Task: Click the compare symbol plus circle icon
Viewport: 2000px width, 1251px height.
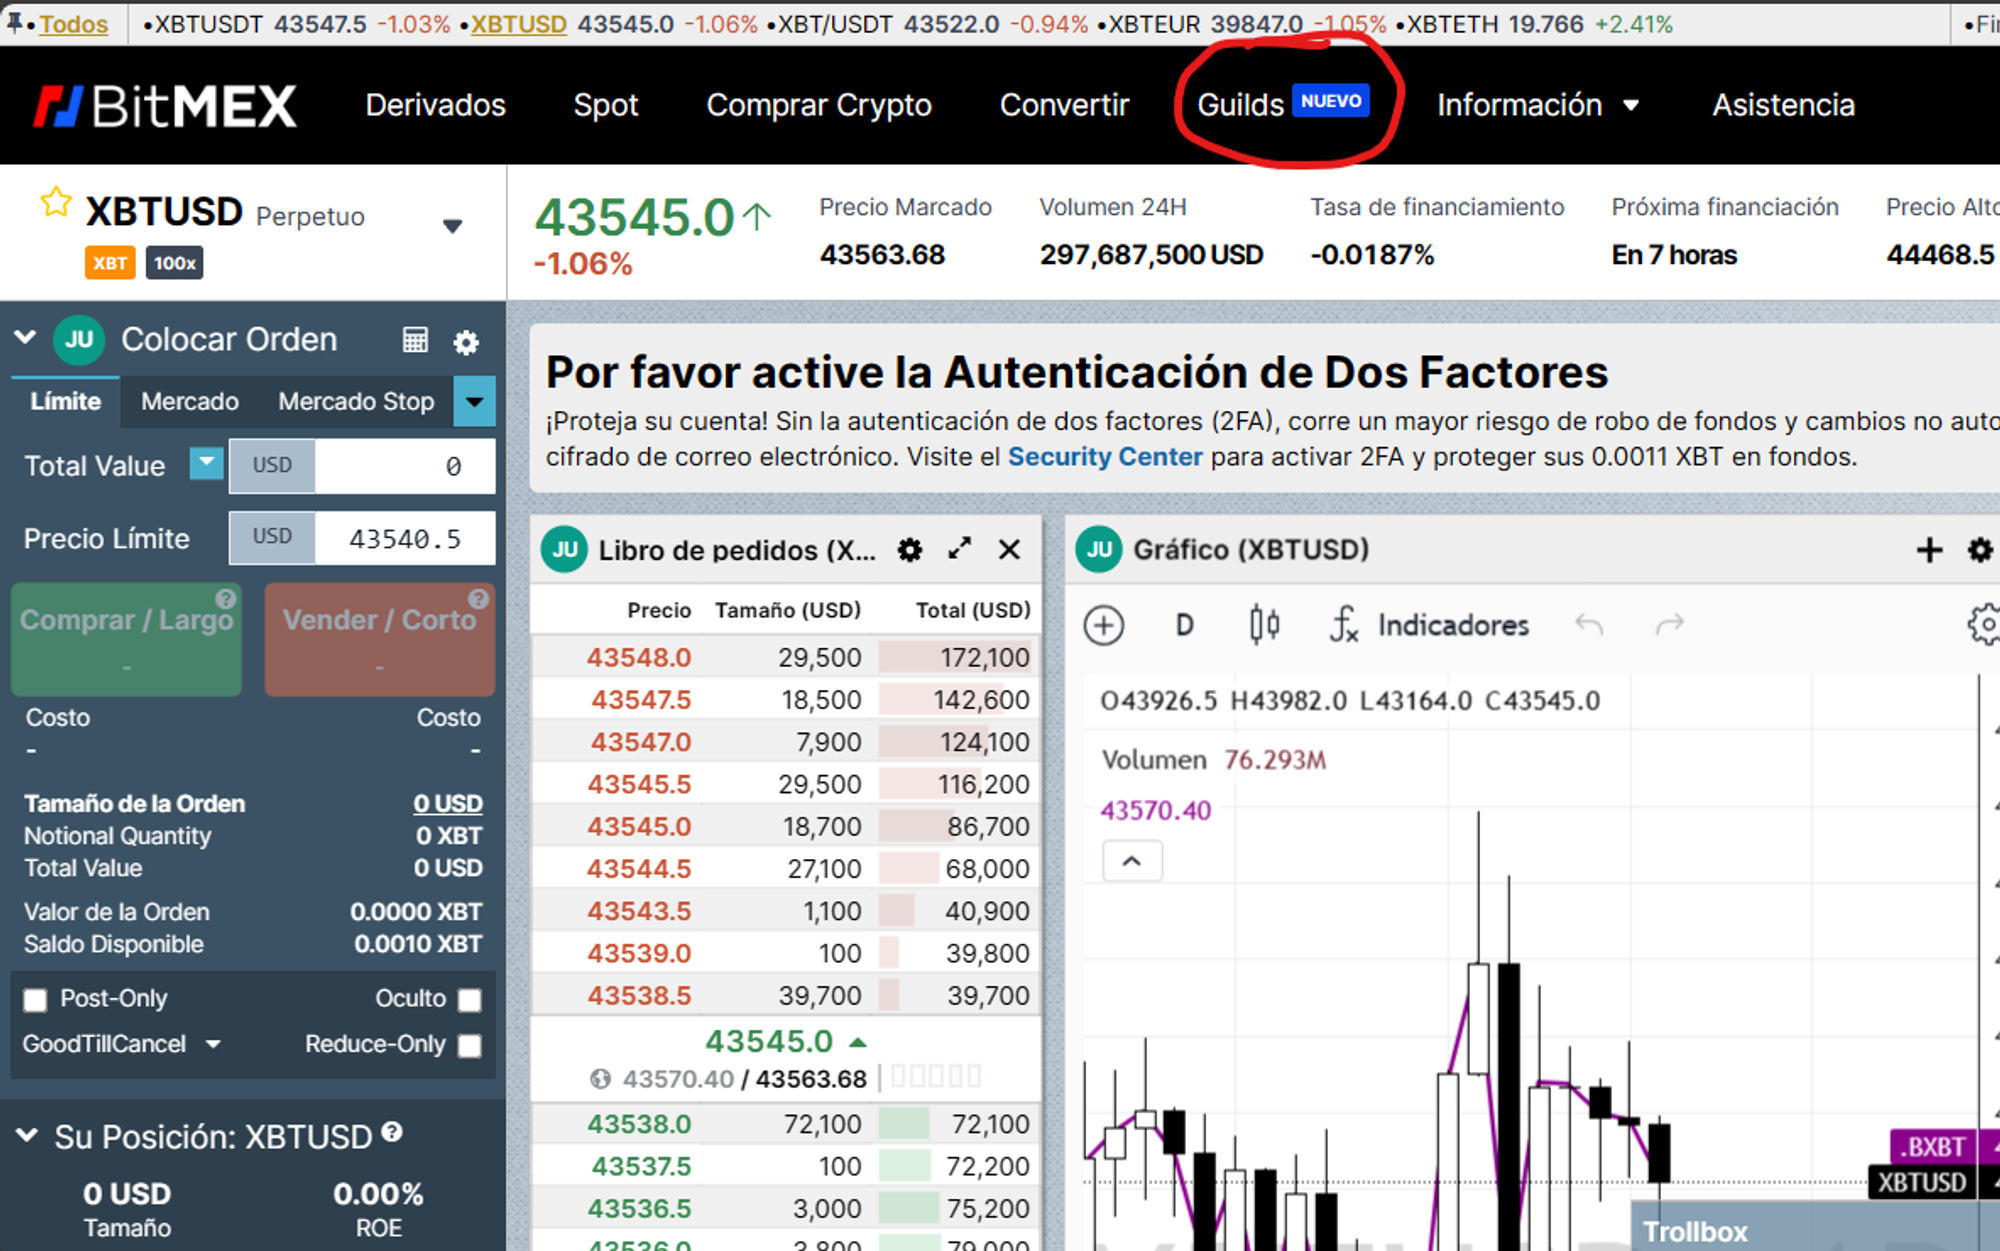Action: pyautogui.click(x=1104, y=626)
